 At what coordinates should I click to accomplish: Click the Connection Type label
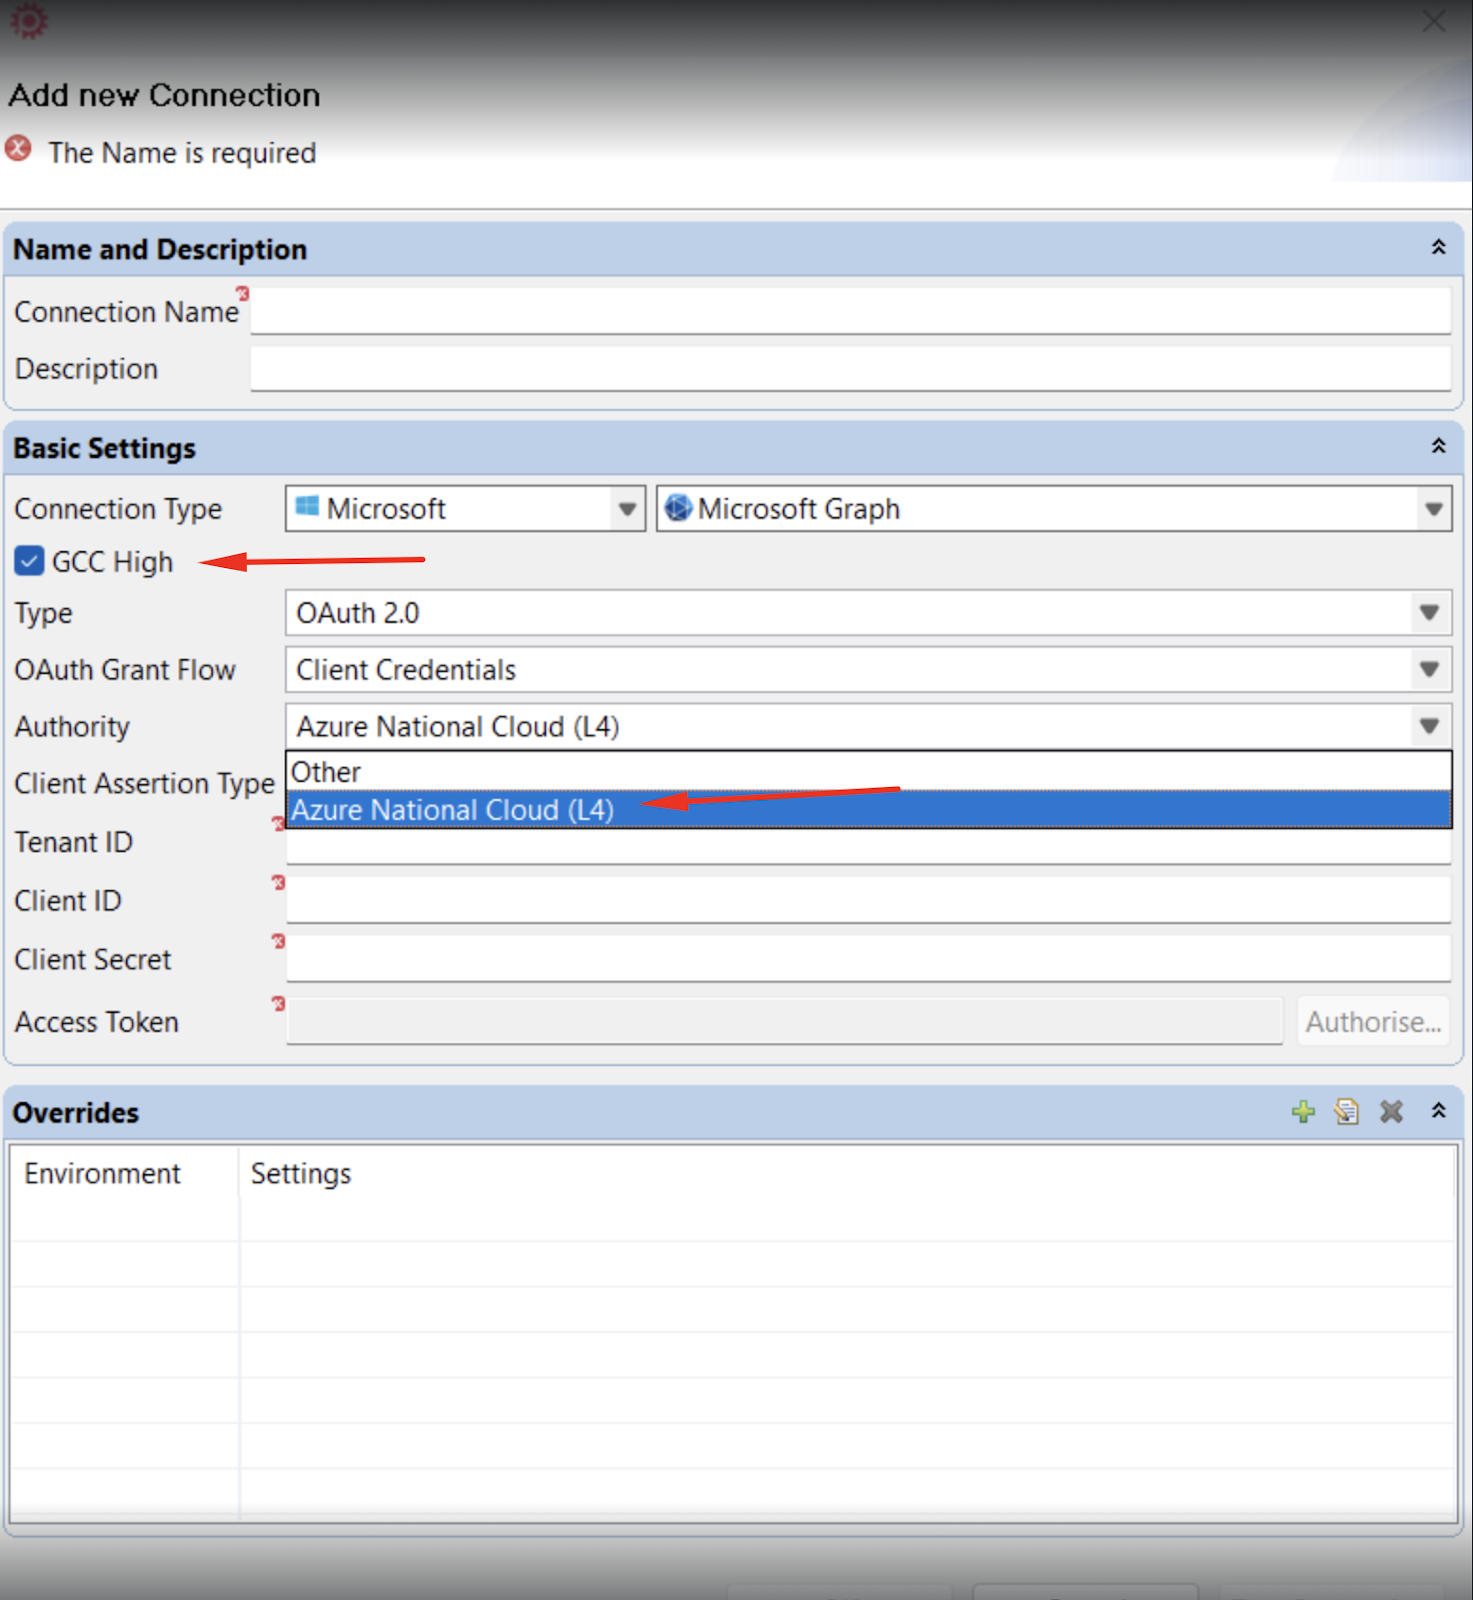[x=118, y=509]
